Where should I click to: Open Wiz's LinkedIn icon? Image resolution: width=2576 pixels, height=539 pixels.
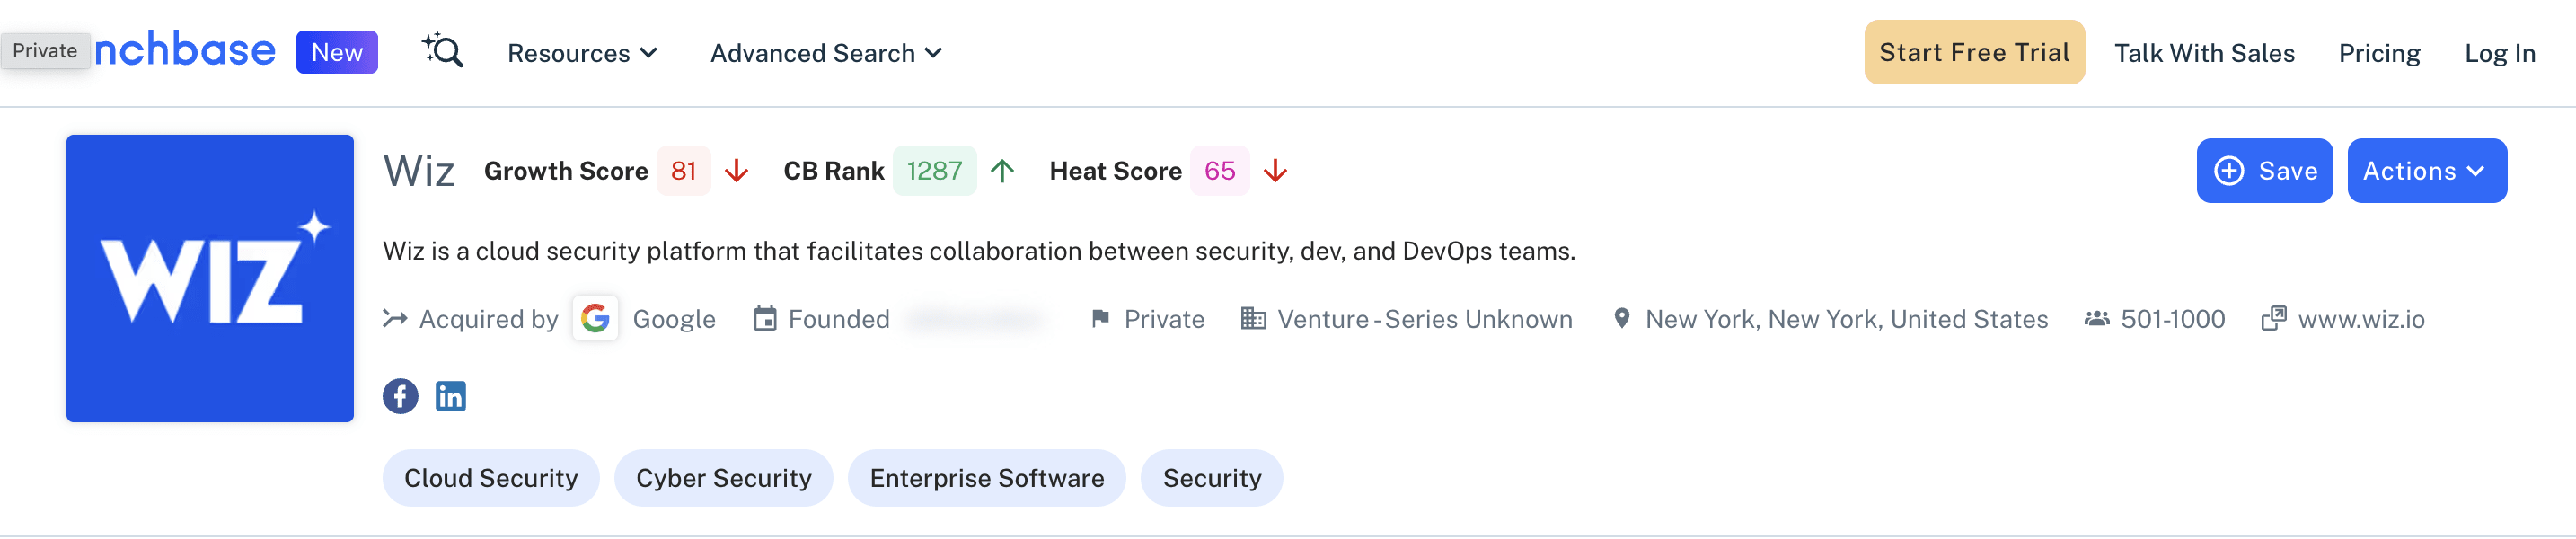pyautogui.click(x=450, y=396)
